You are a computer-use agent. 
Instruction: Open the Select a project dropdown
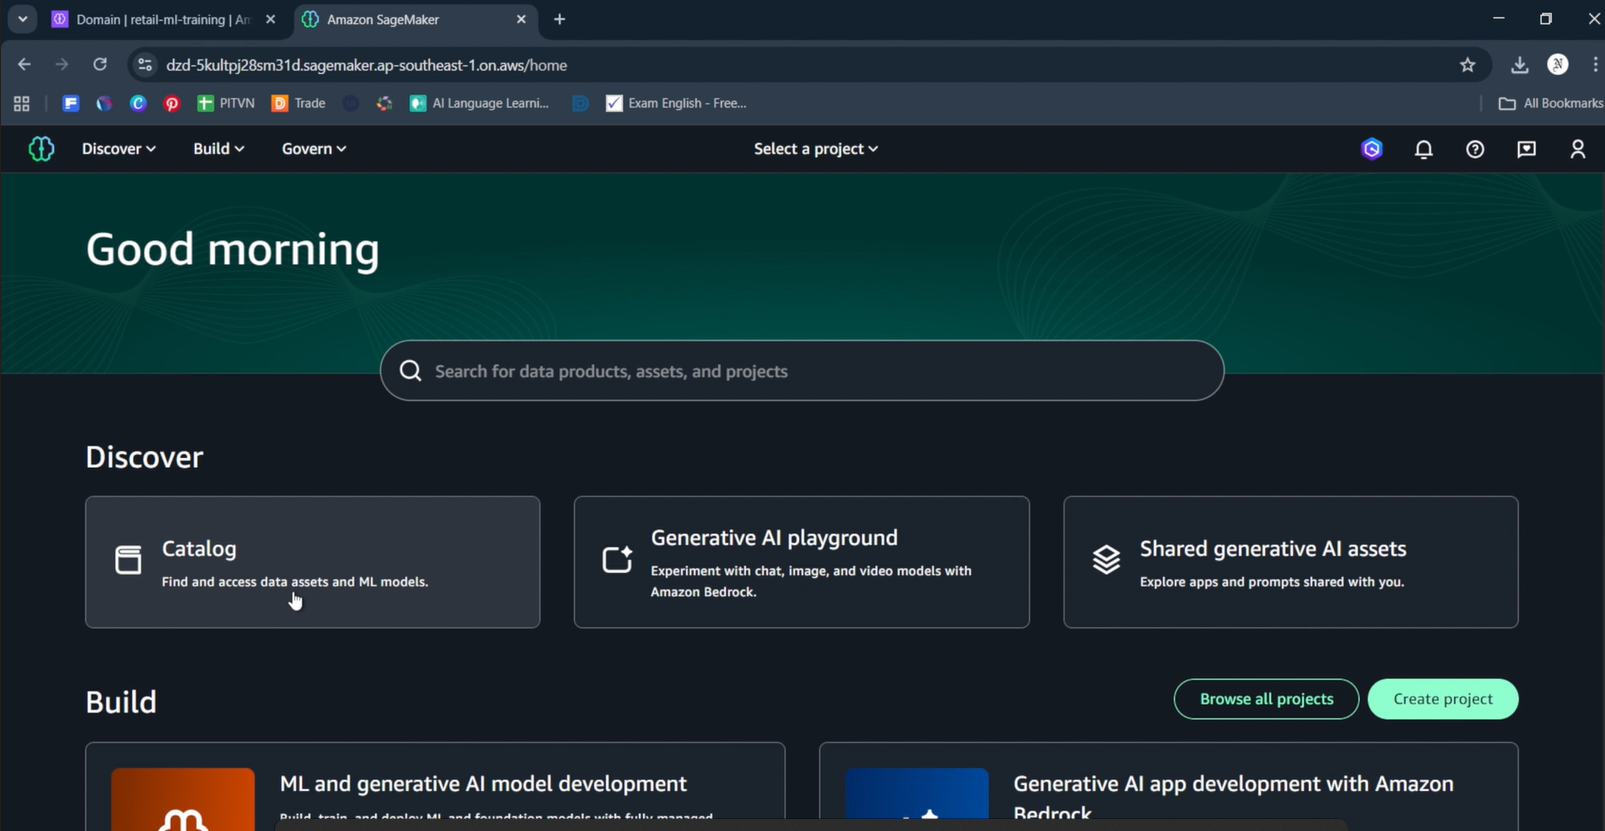coord(816,149)
